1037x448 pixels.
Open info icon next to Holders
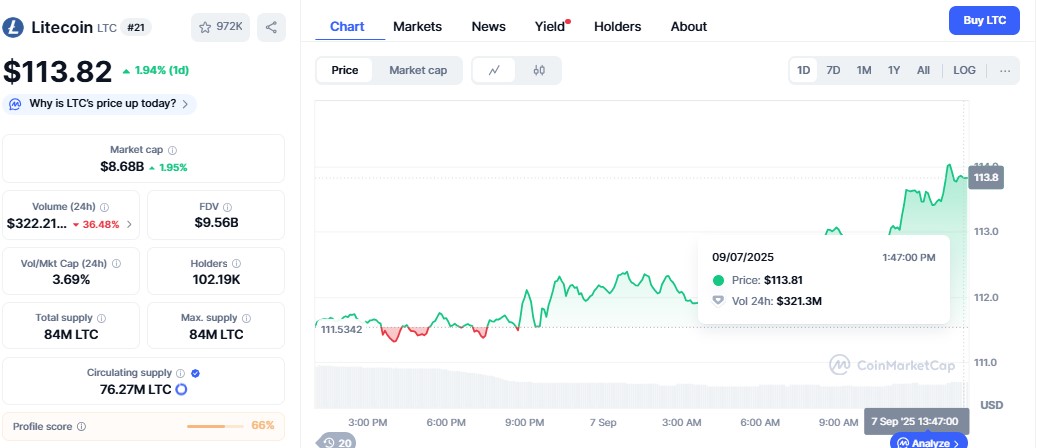[x=237, y=263]
